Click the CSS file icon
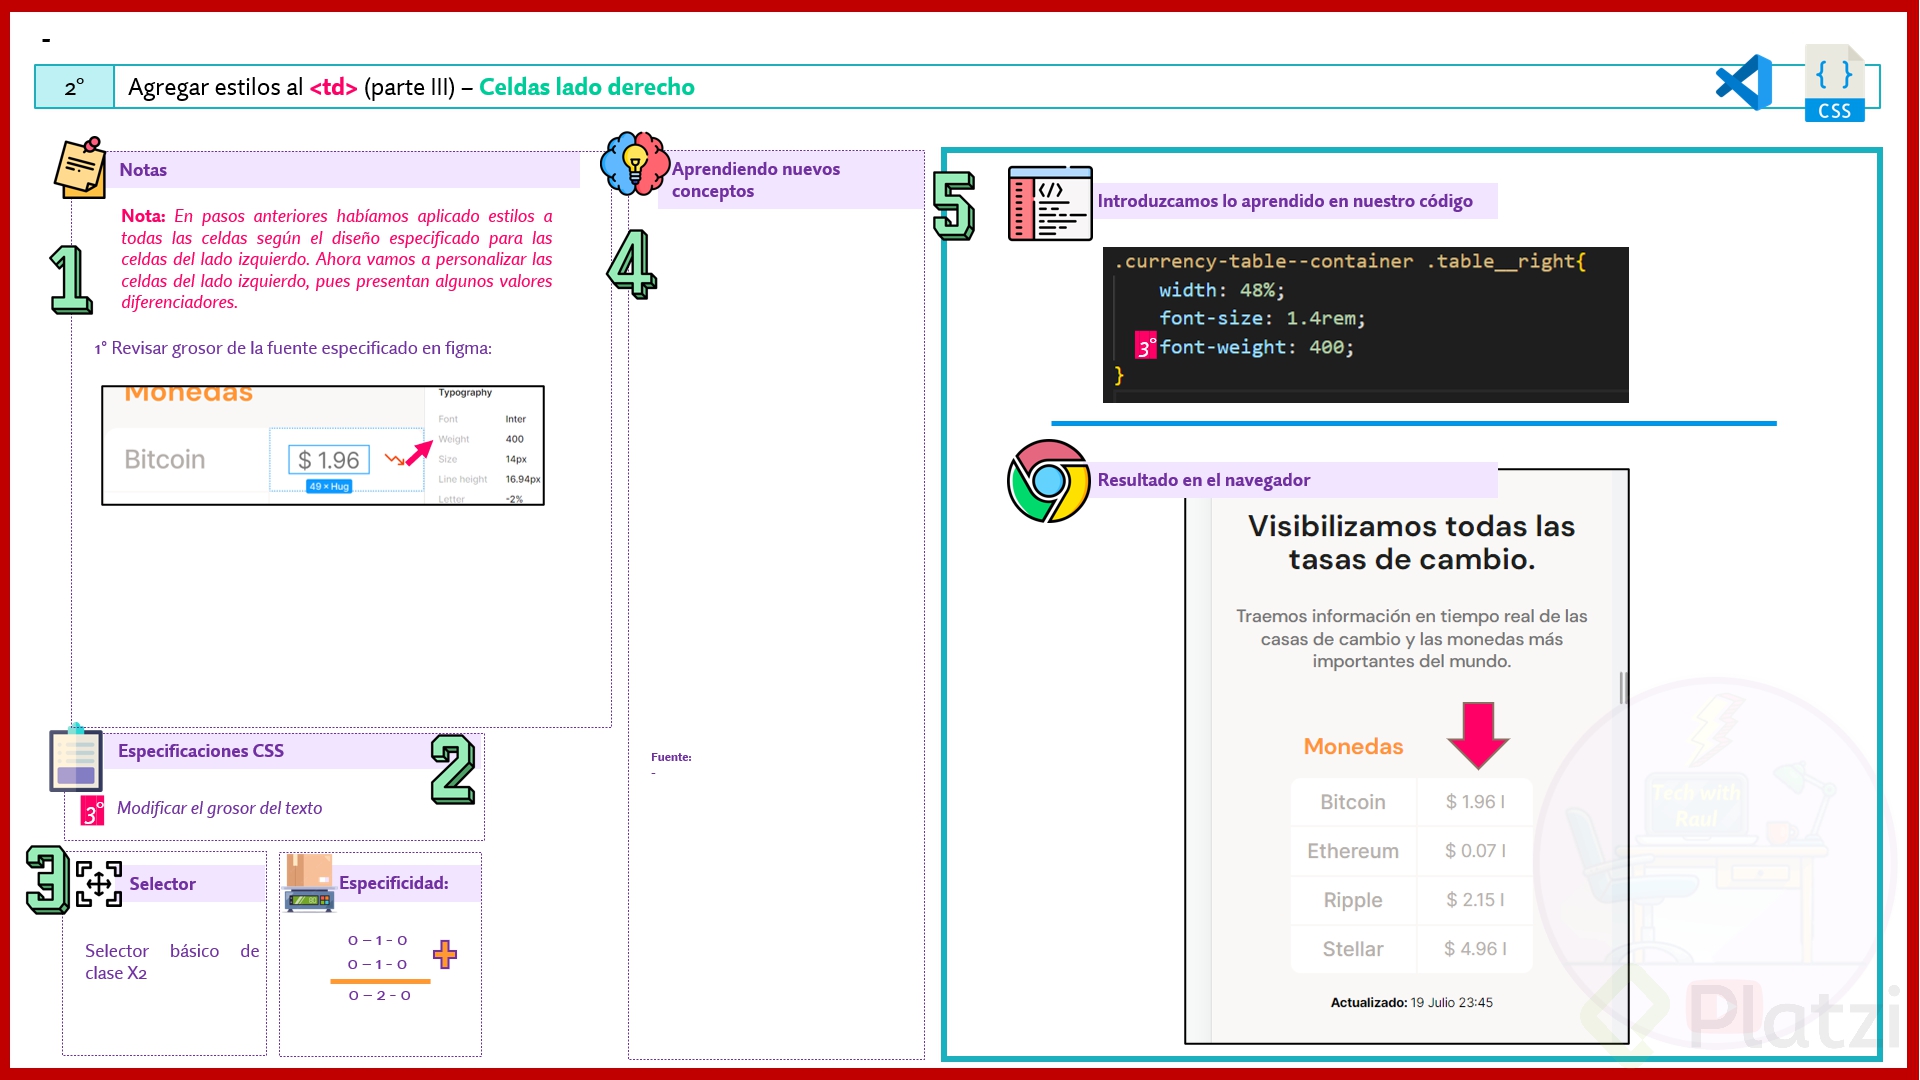This screenshot has width=1920, height=1080. (1834, 84)
